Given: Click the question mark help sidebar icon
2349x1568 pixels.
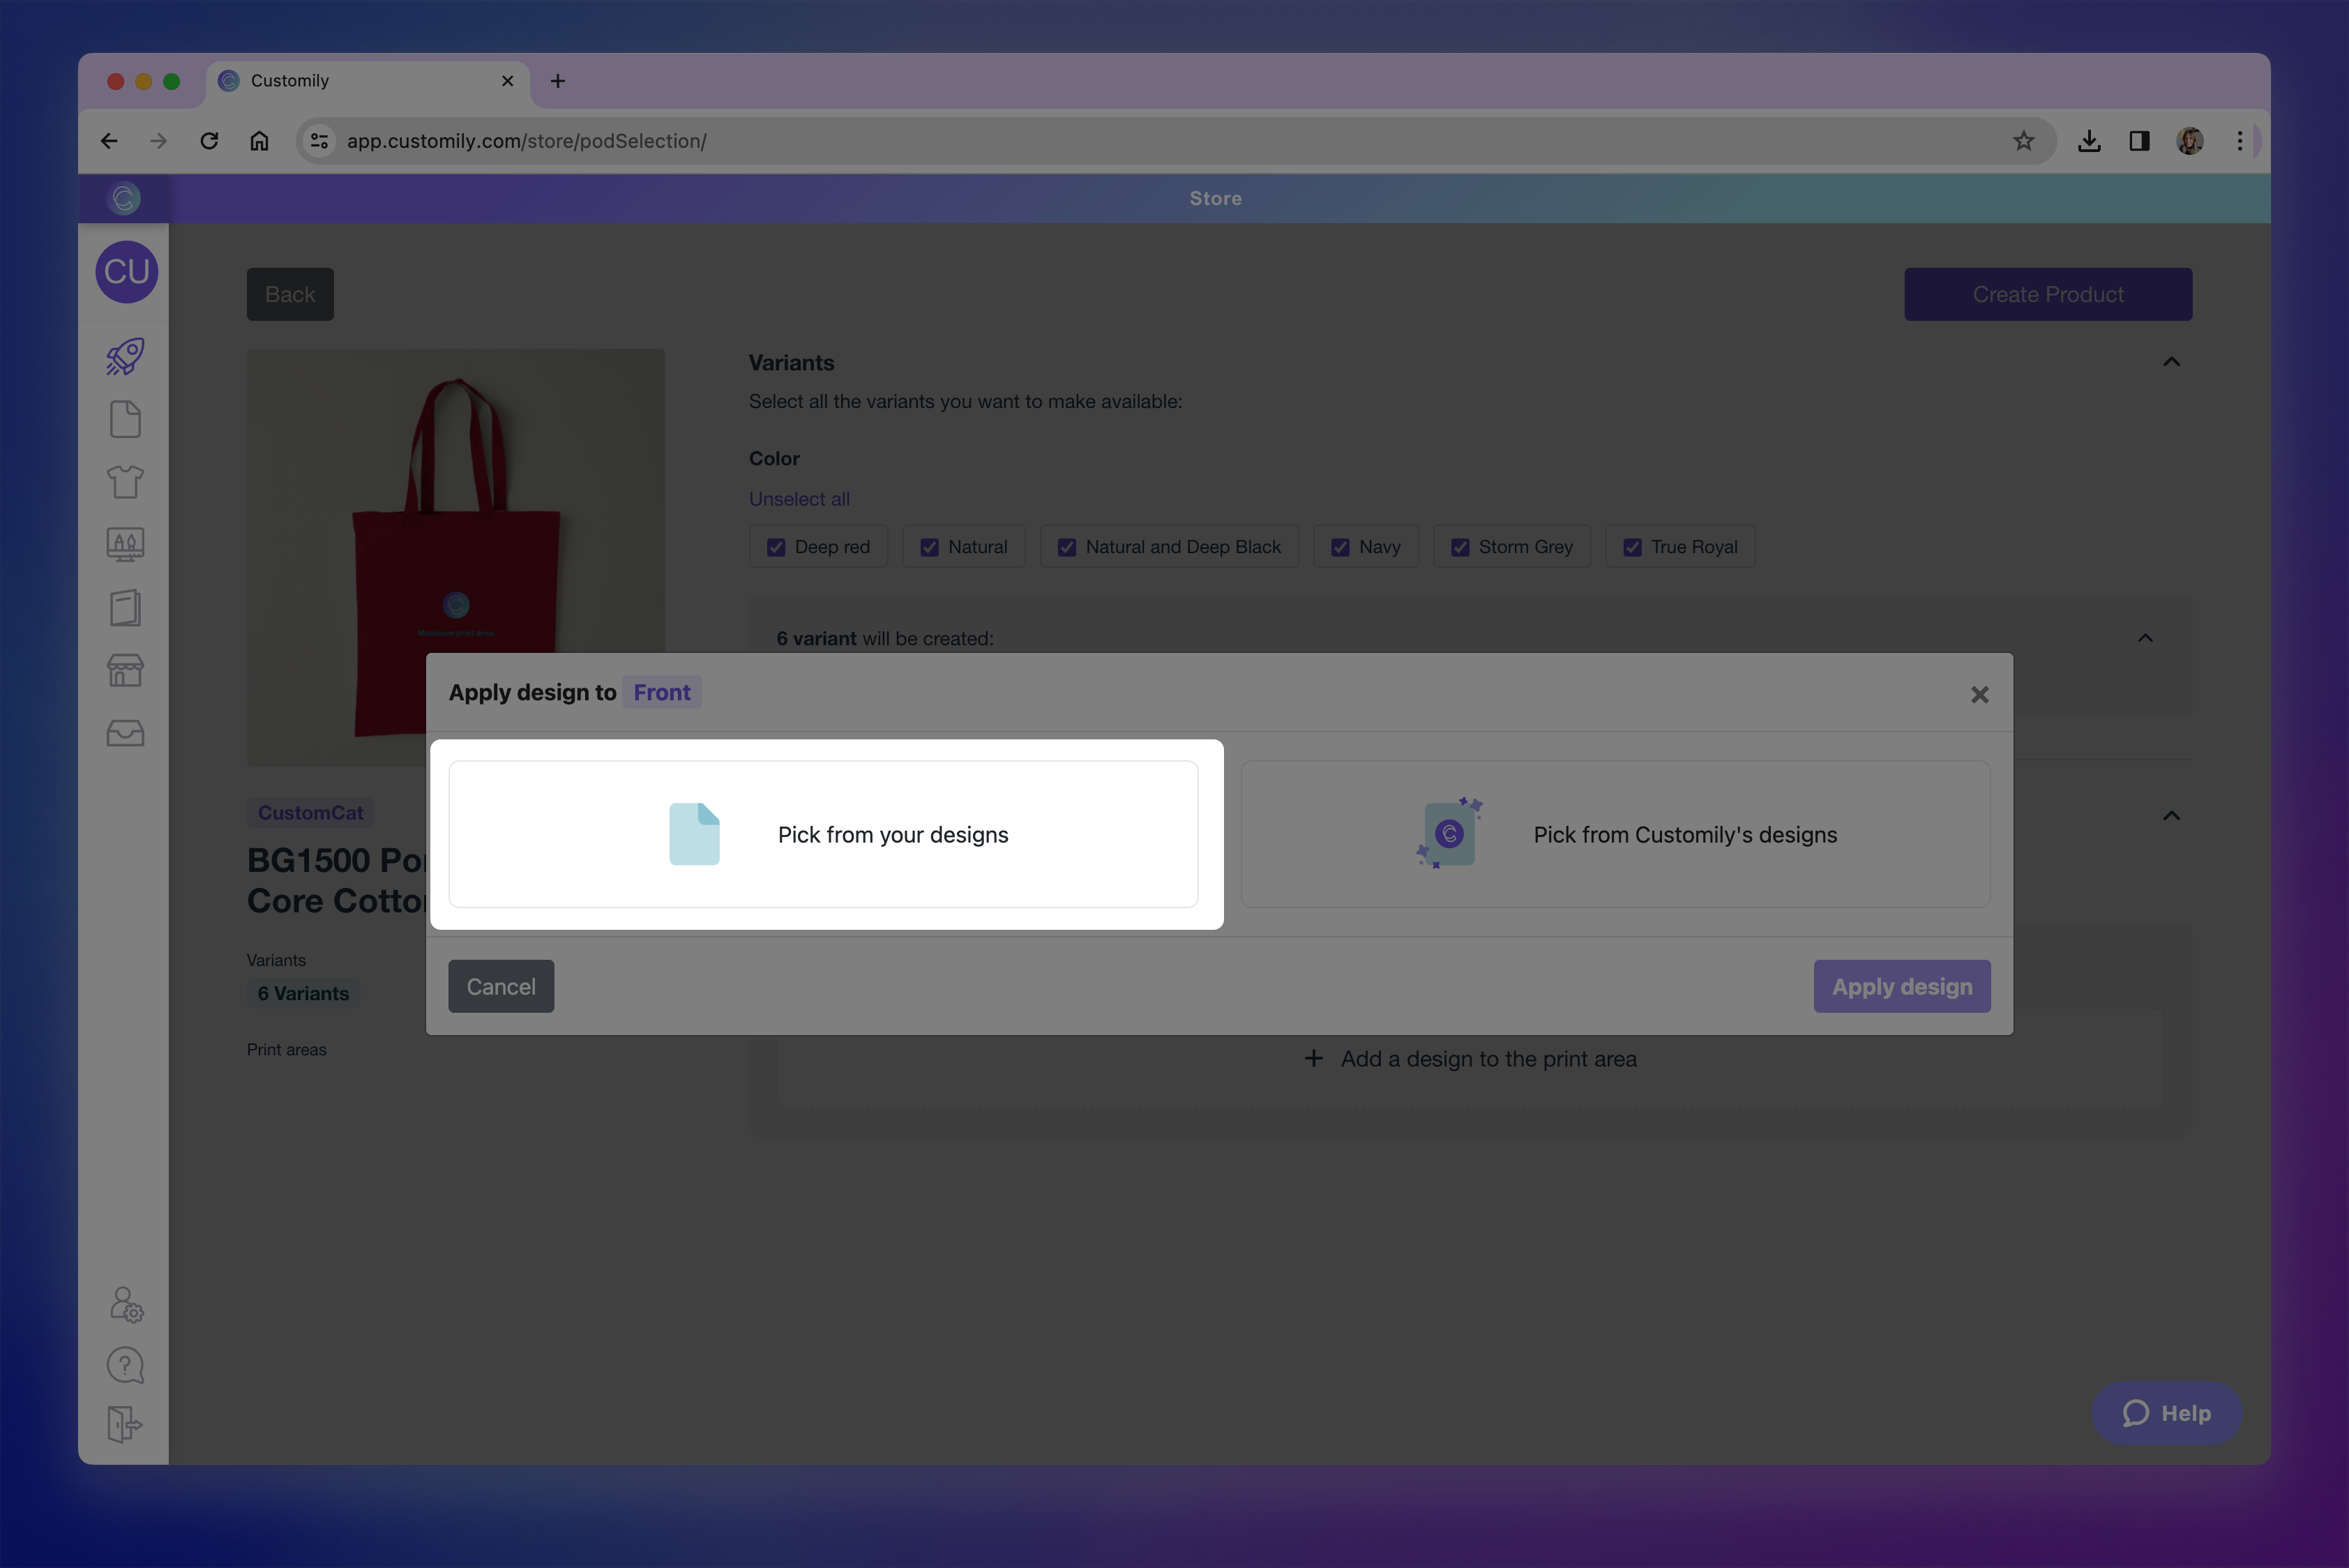Looking at the screenshot, I should 125,1365.
